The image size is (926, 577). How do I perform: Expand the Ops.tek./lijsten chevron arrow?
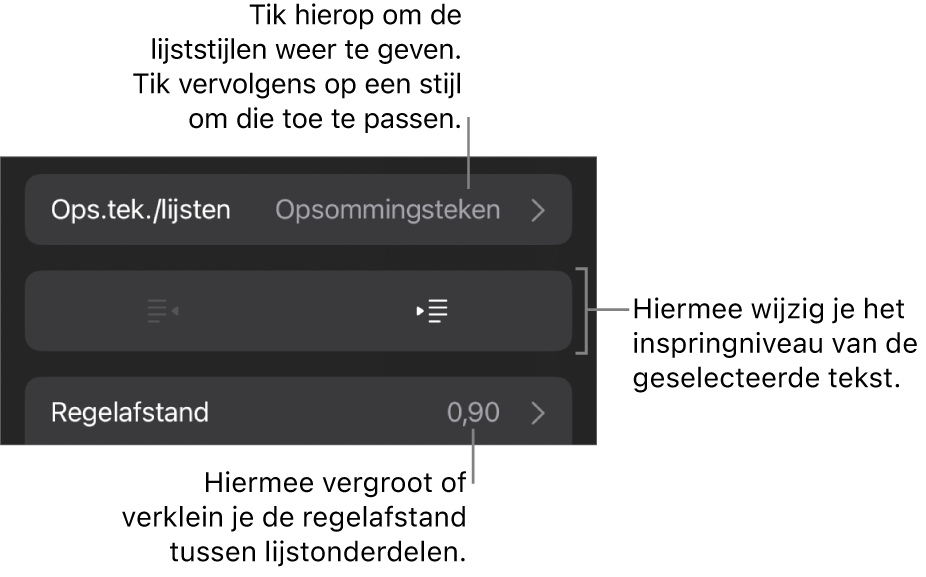point(538,211)
